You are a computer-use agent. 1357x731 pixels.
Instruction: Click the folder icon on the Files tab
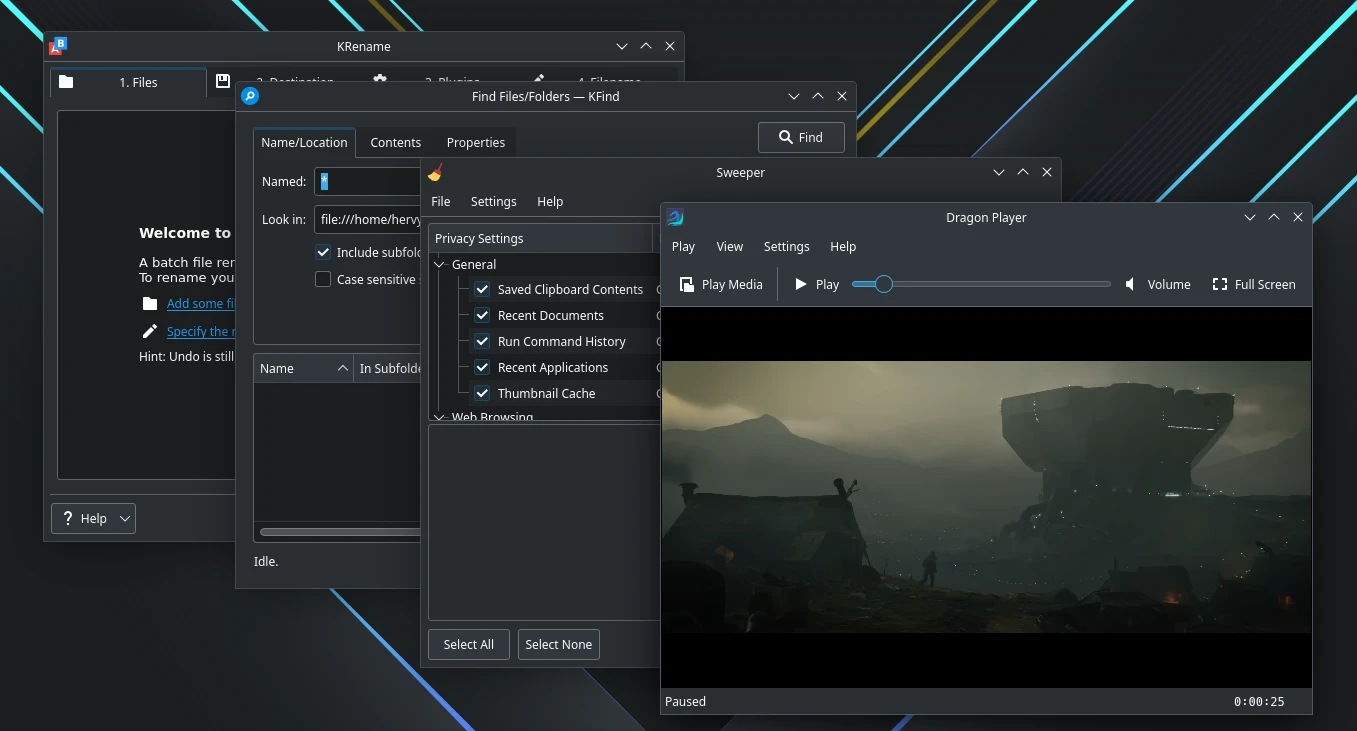[x=66, y=82]
